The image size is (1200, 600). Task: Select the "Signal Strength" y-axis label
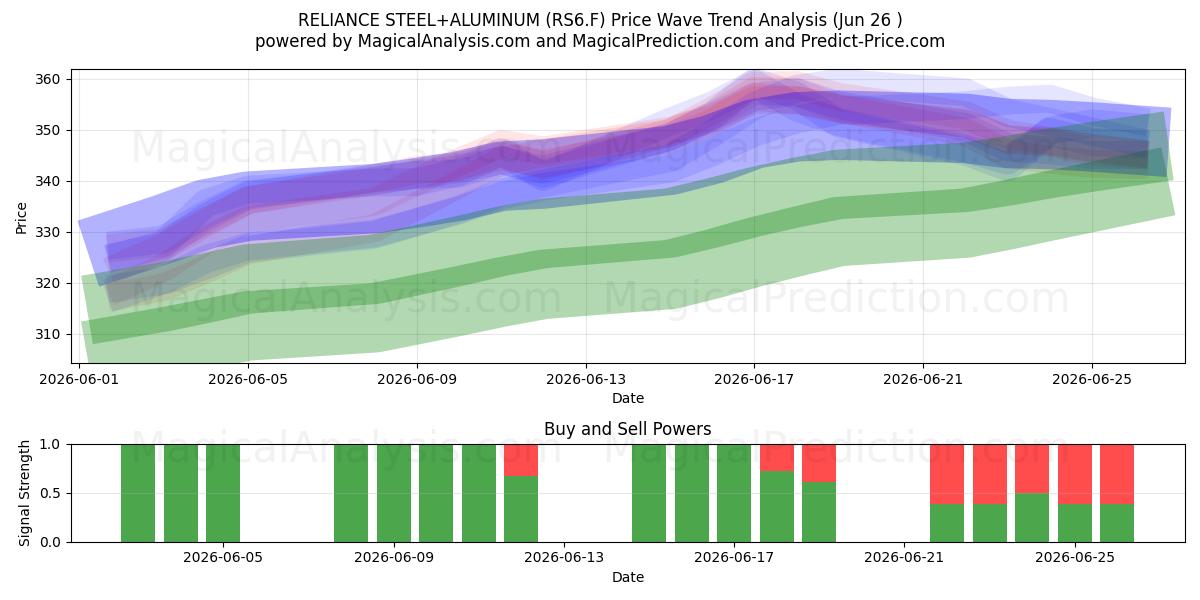(26, 493)
